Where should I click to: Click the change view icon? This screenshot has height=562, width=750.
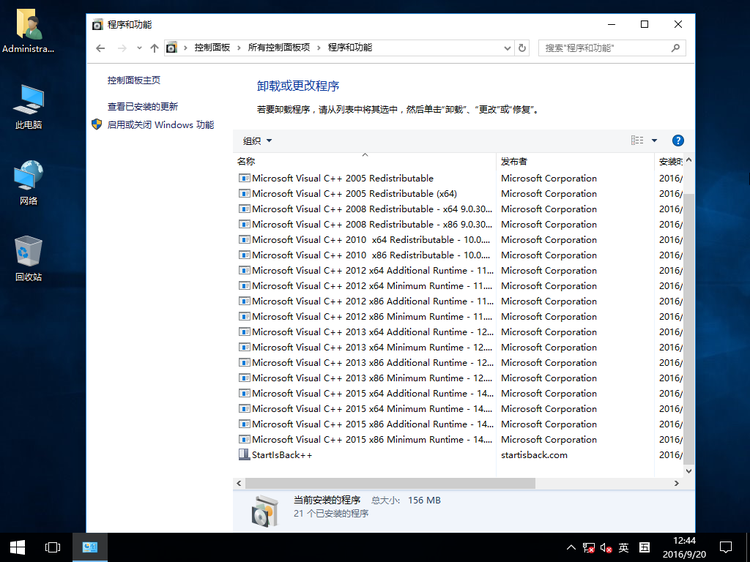[637, 140]
